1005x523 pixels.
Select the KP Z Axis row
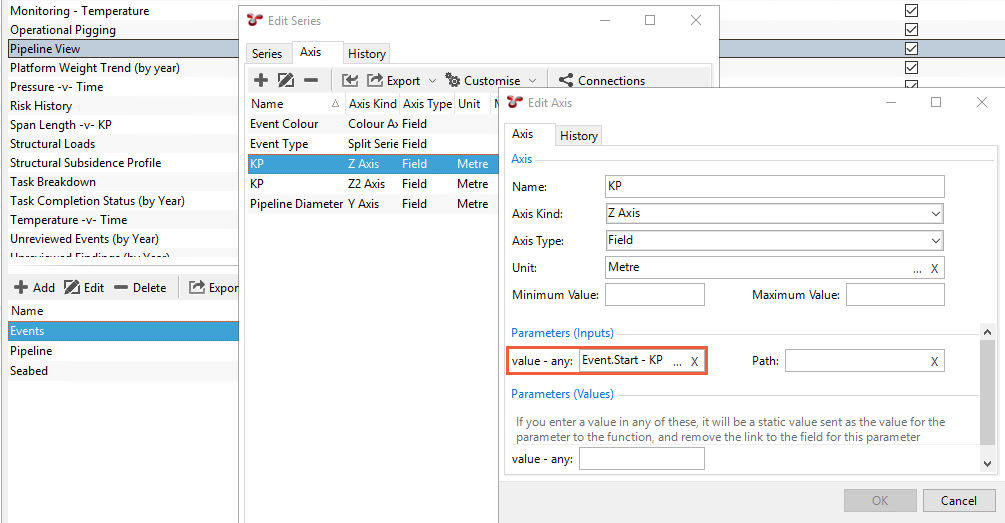click(x=372, y=163)
